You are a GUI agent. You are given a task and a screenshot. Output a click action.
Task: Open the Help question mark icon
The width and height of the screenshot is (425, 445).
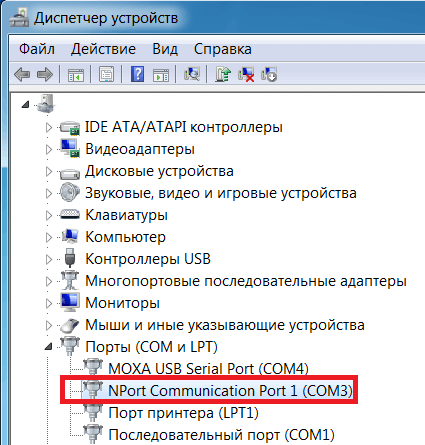coord(137,74)
